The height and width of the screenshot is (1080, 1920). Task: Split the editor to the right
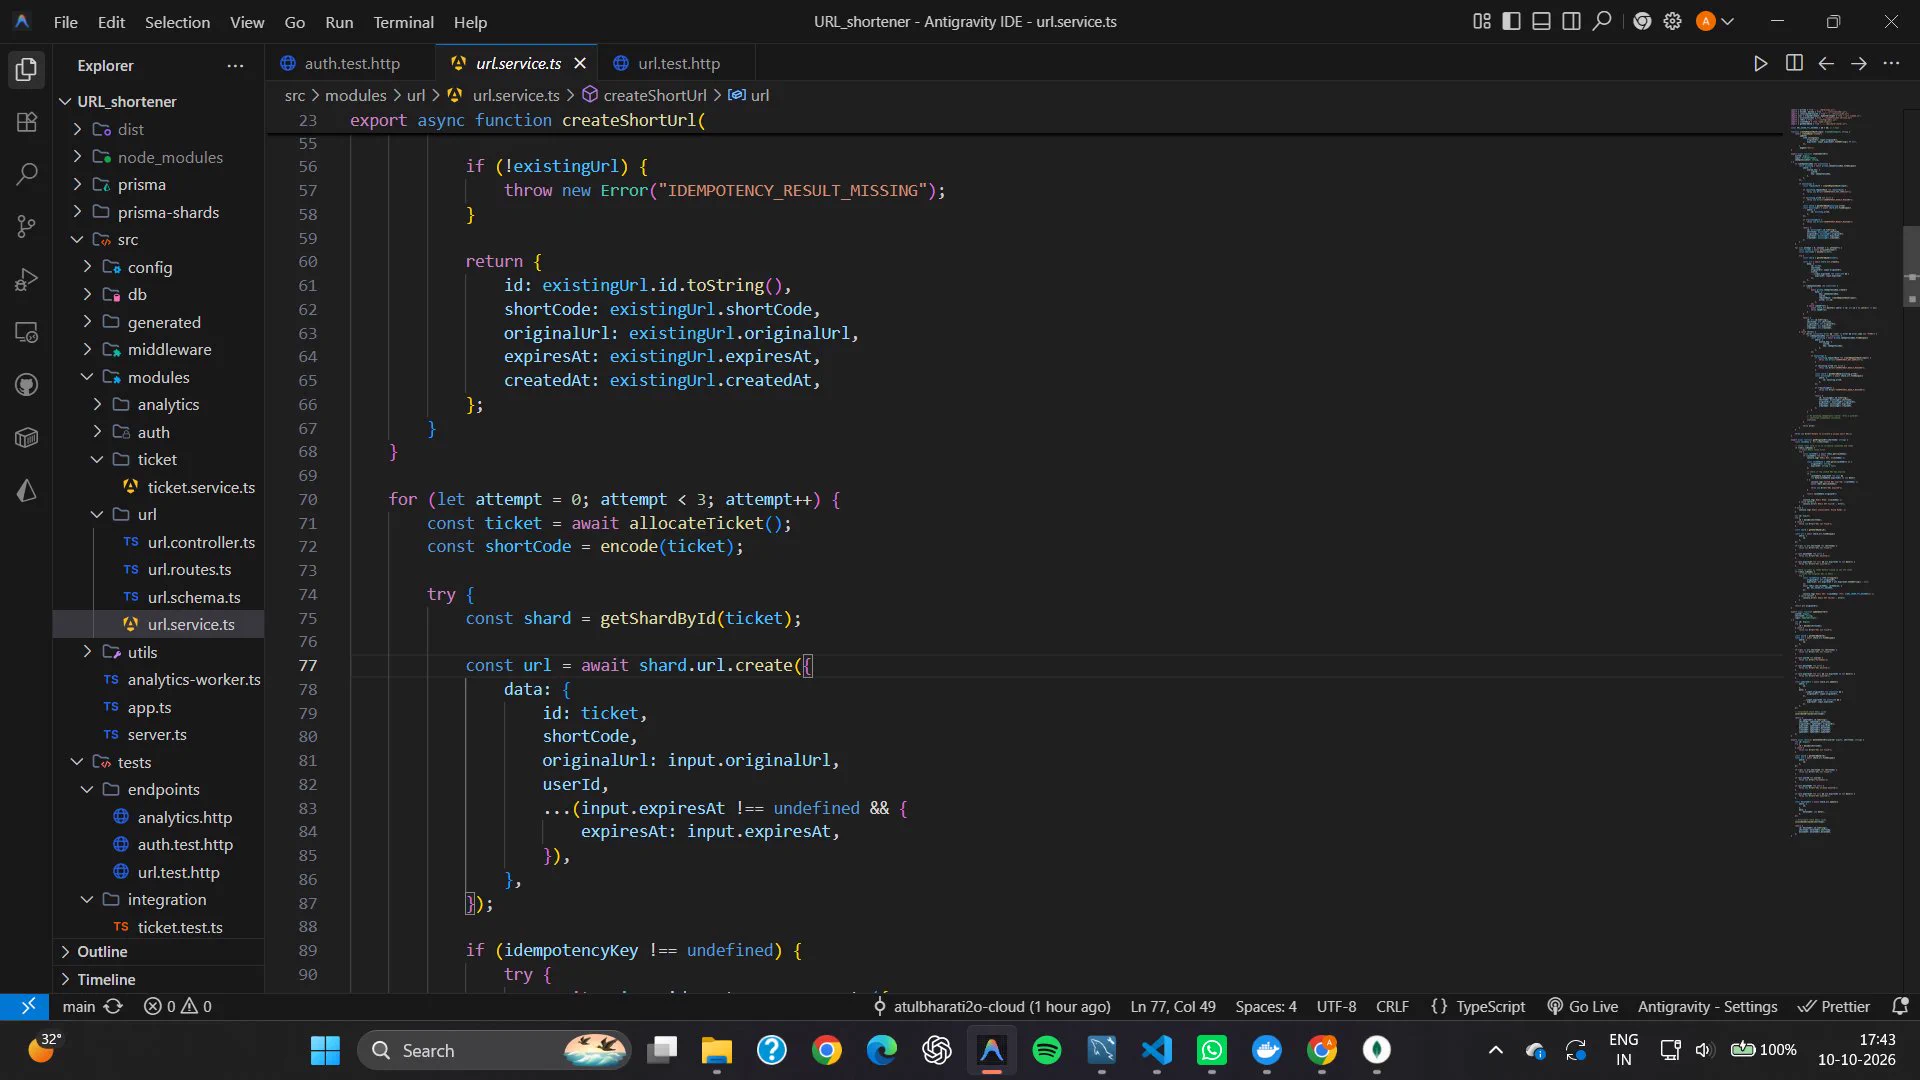click(x=1794, y=63)
